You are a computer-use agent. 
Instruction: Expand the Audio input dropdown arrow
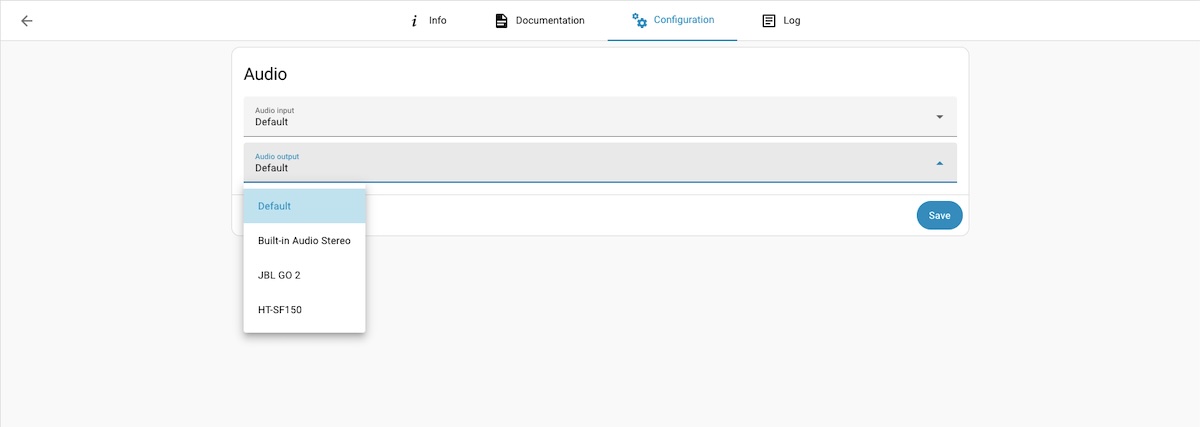point(939,117)
